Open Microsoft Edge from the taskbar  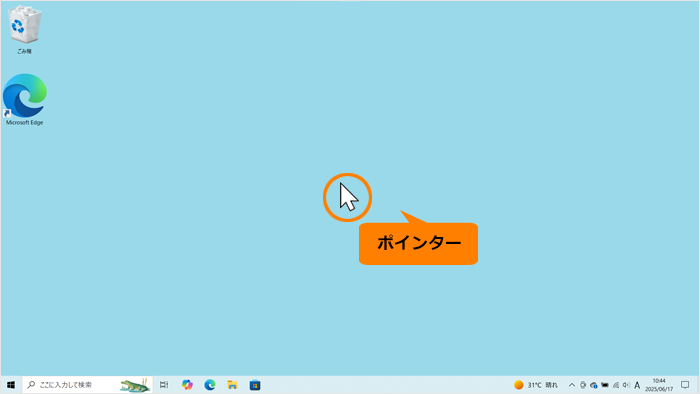coord(210,385)
